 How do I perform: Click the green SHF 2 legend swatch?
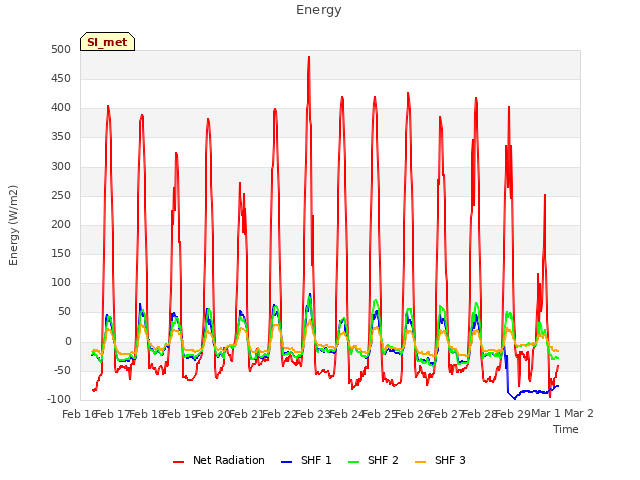tap(353, 462)
